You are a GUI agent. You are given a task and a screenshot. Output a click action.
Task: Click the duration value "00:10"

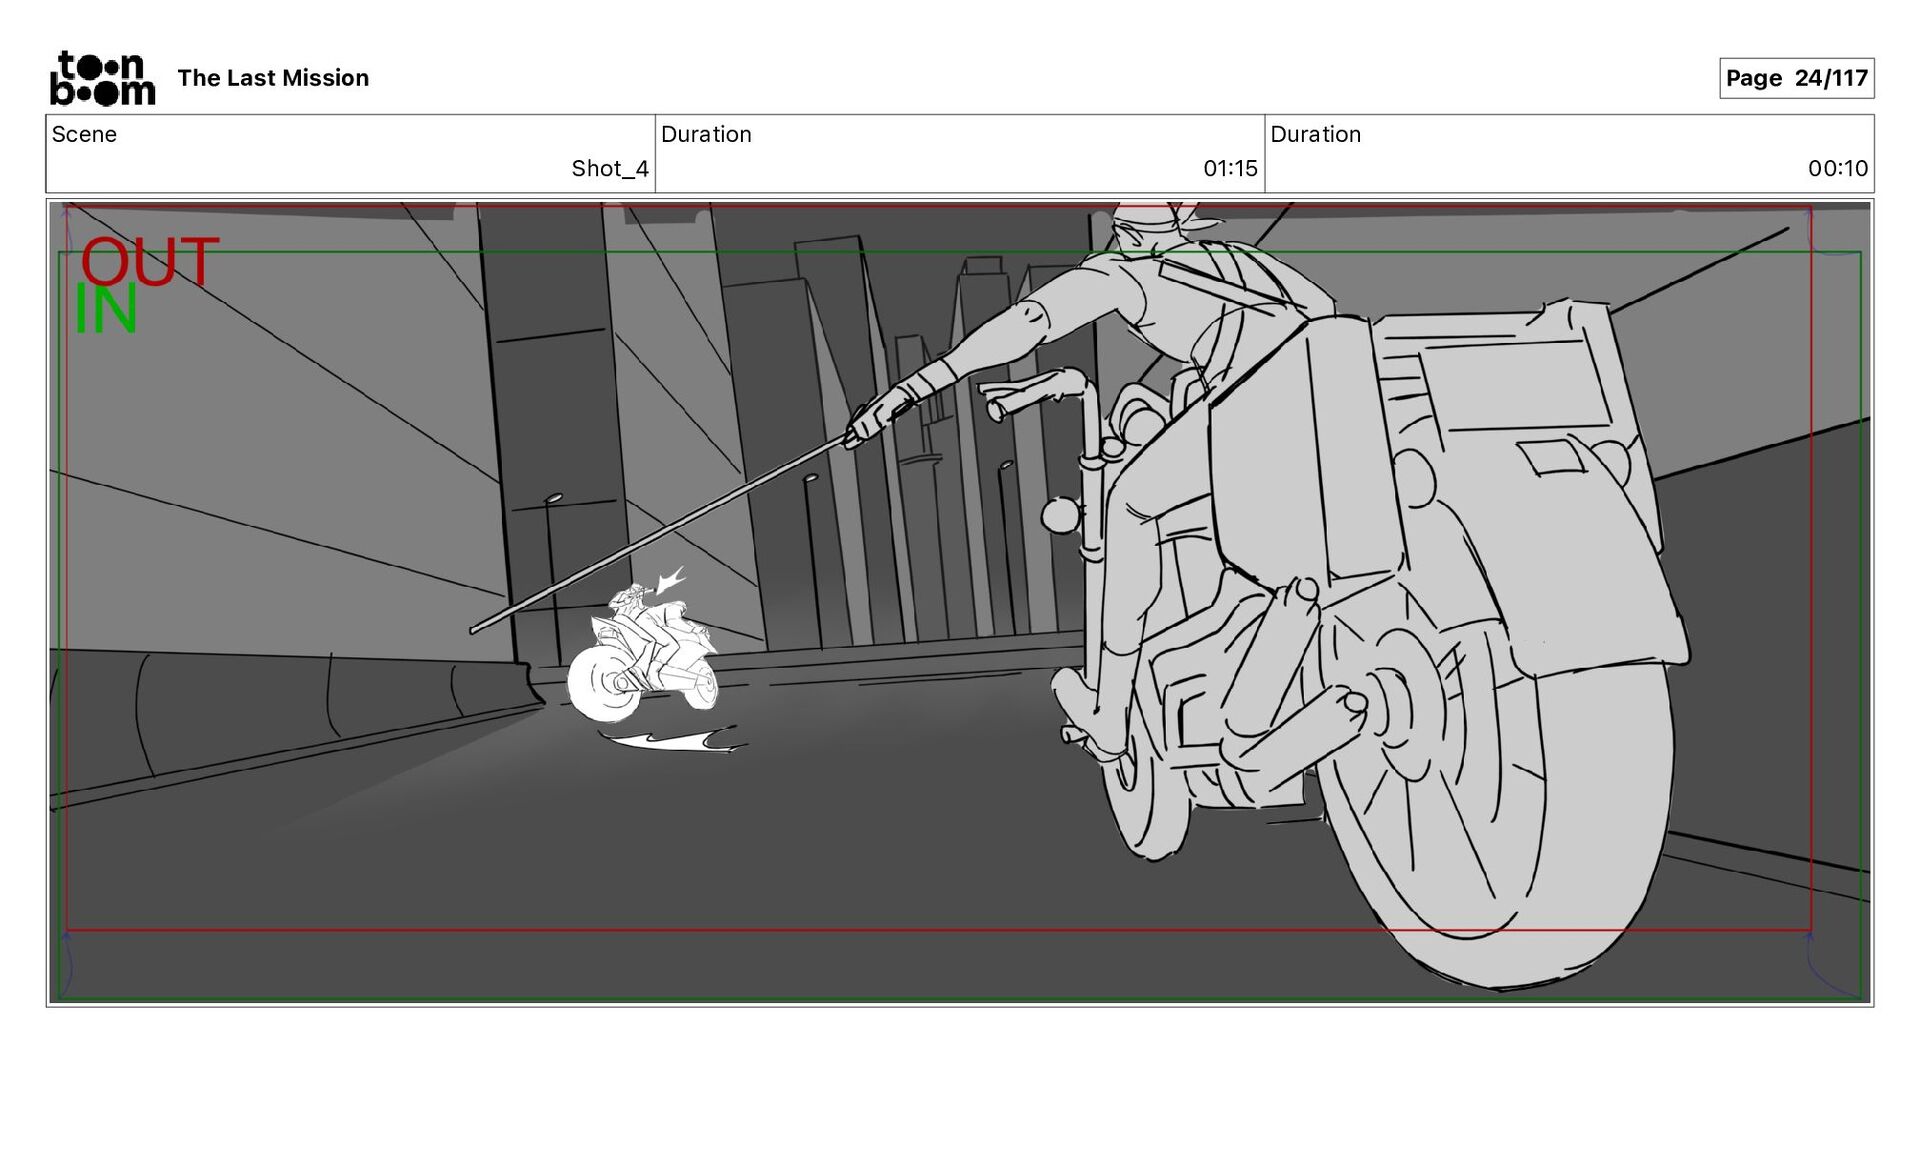pos(1838,168)
